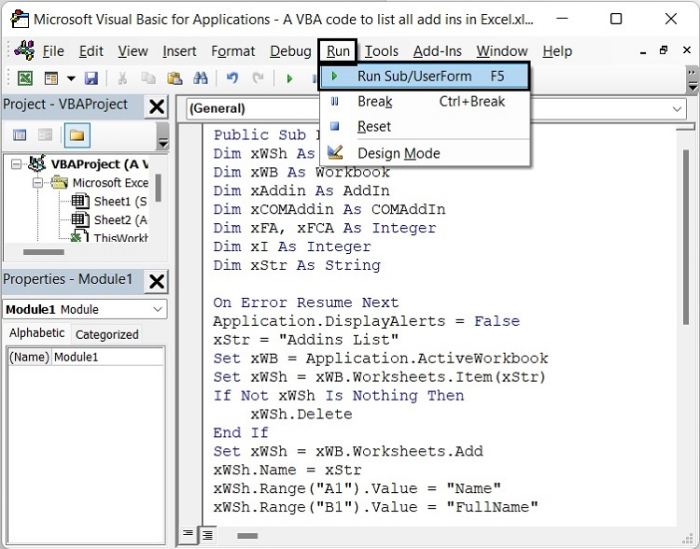Open the Debug menu
Screen dimensions: 700x549
click(290, 51)
